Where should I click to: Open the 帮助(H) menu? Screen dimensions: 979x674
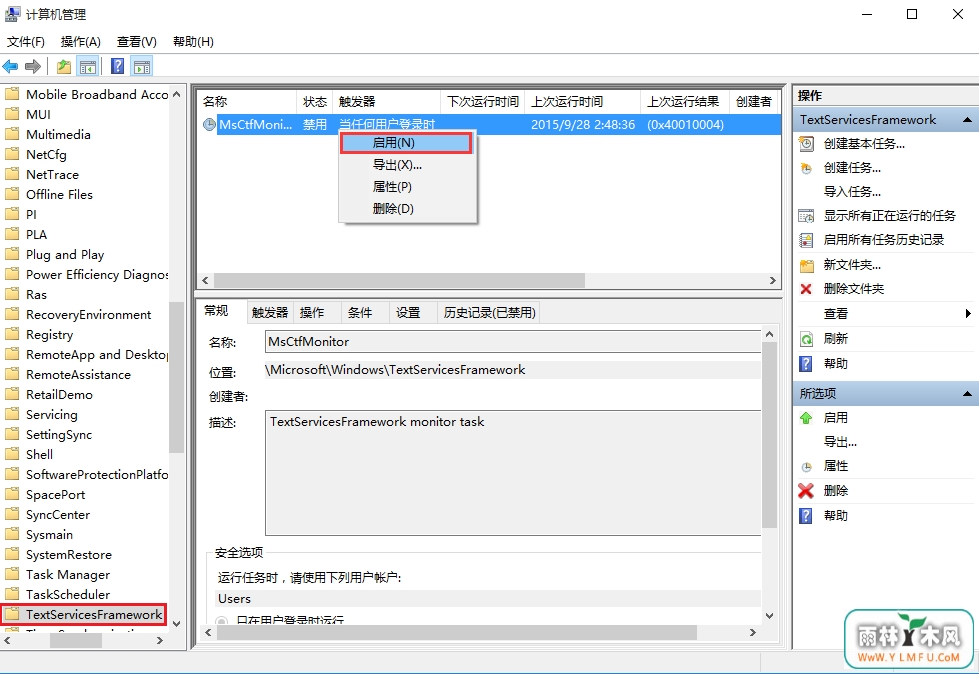[x=193, y=42]
